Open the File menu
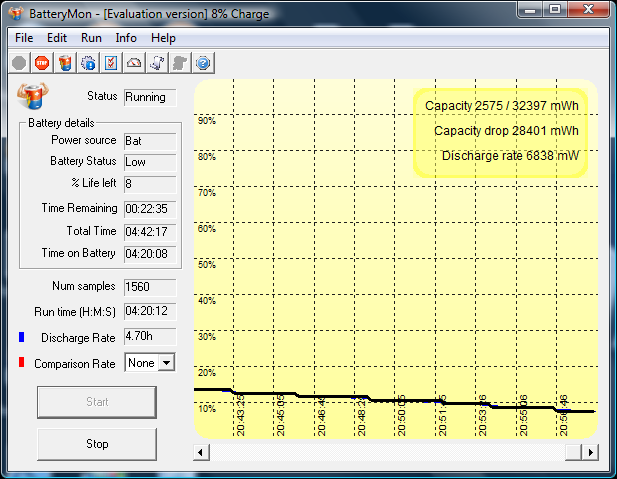The image size is (617, 479). pos(24,38)
